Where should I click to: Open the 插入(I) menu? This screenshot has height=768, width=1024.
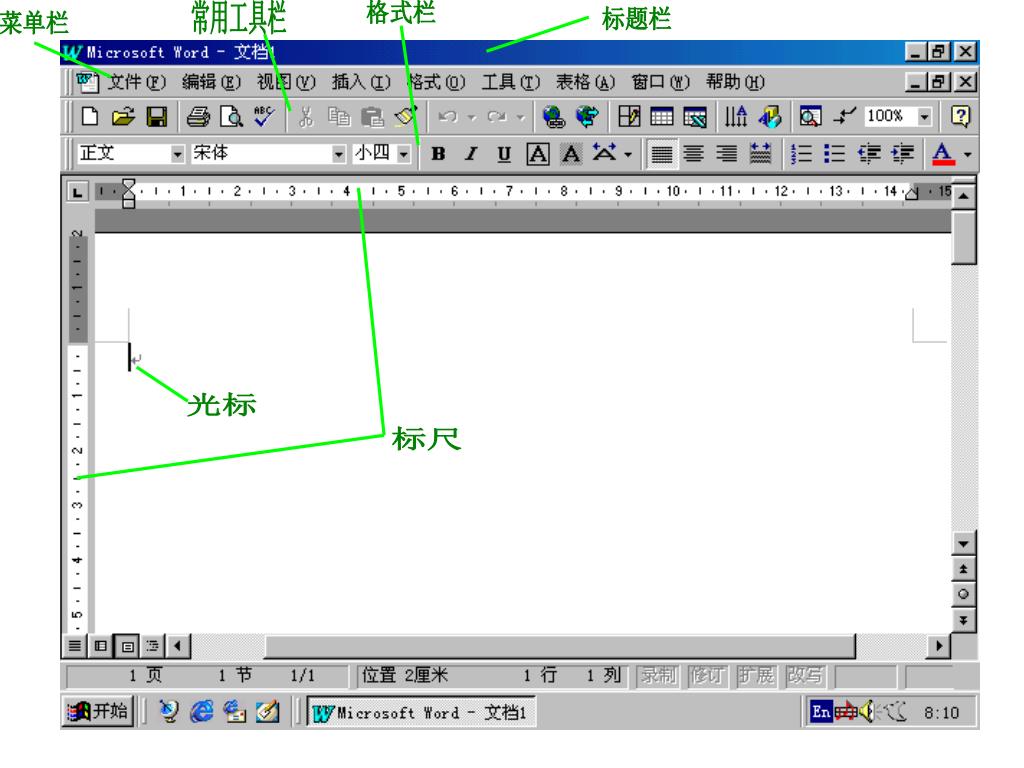pyautogui.click(x=361, y=82)
